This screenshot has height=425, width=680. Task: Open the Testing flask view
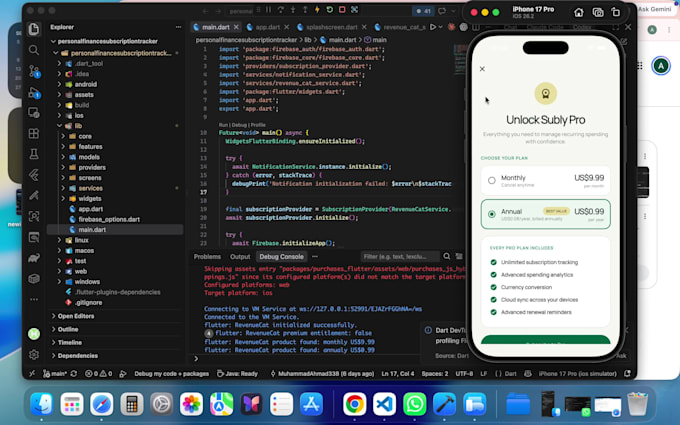[x=34, y=154]
